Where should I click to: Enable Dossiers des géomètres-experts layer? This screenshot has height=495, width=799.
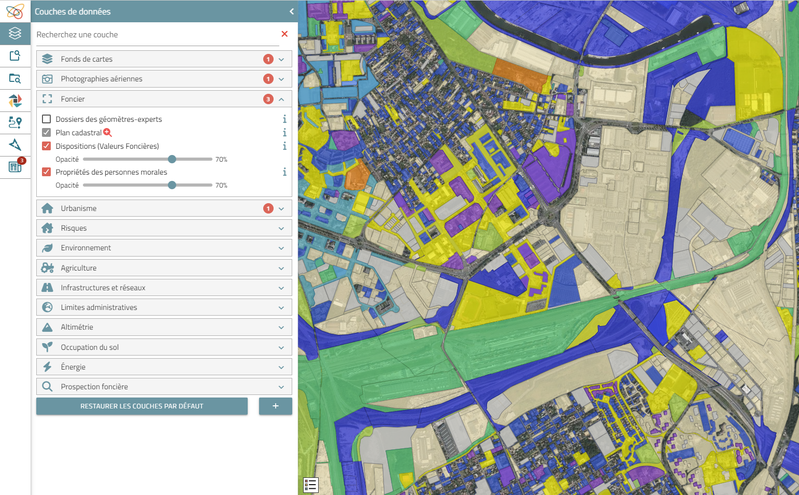(x=46, y=119)
